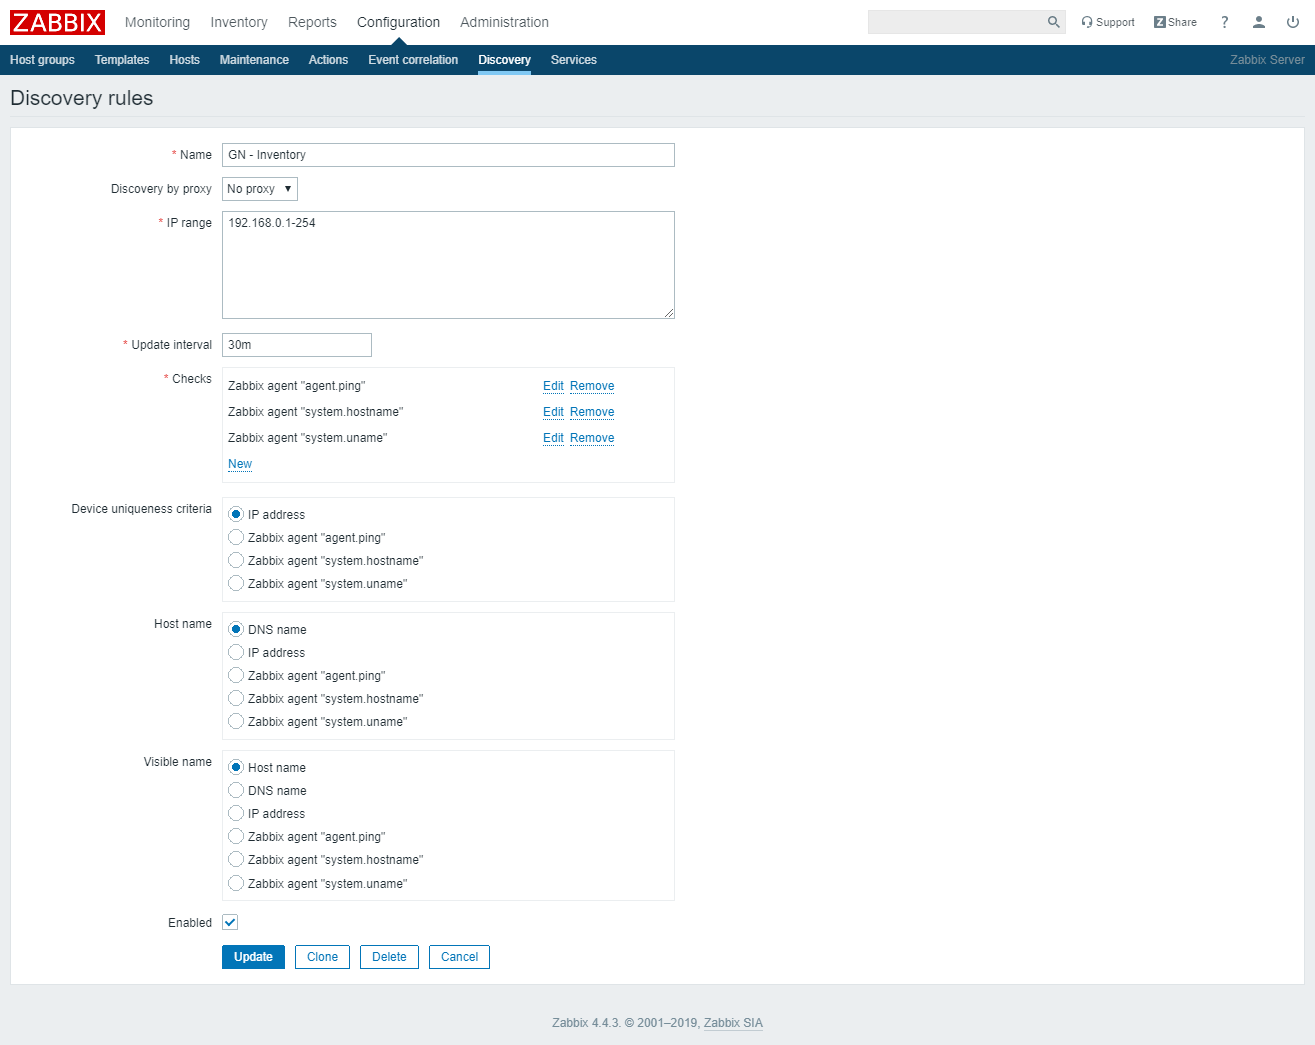Open the Support link
The width and height of the screenshot is (1315, 1045).
[x=1108, y=22]
